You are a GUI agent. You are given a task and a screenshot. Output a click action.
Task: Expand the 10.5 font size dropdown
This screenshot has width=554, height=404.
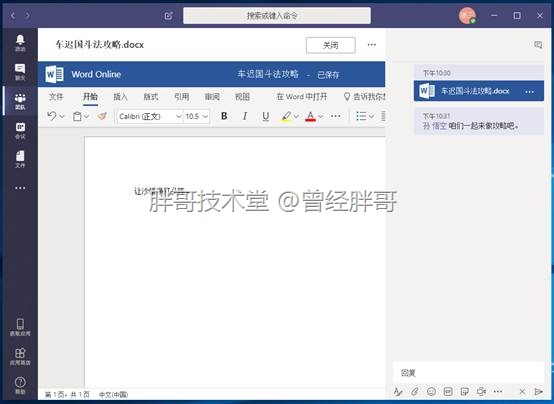tap(205, 116)
